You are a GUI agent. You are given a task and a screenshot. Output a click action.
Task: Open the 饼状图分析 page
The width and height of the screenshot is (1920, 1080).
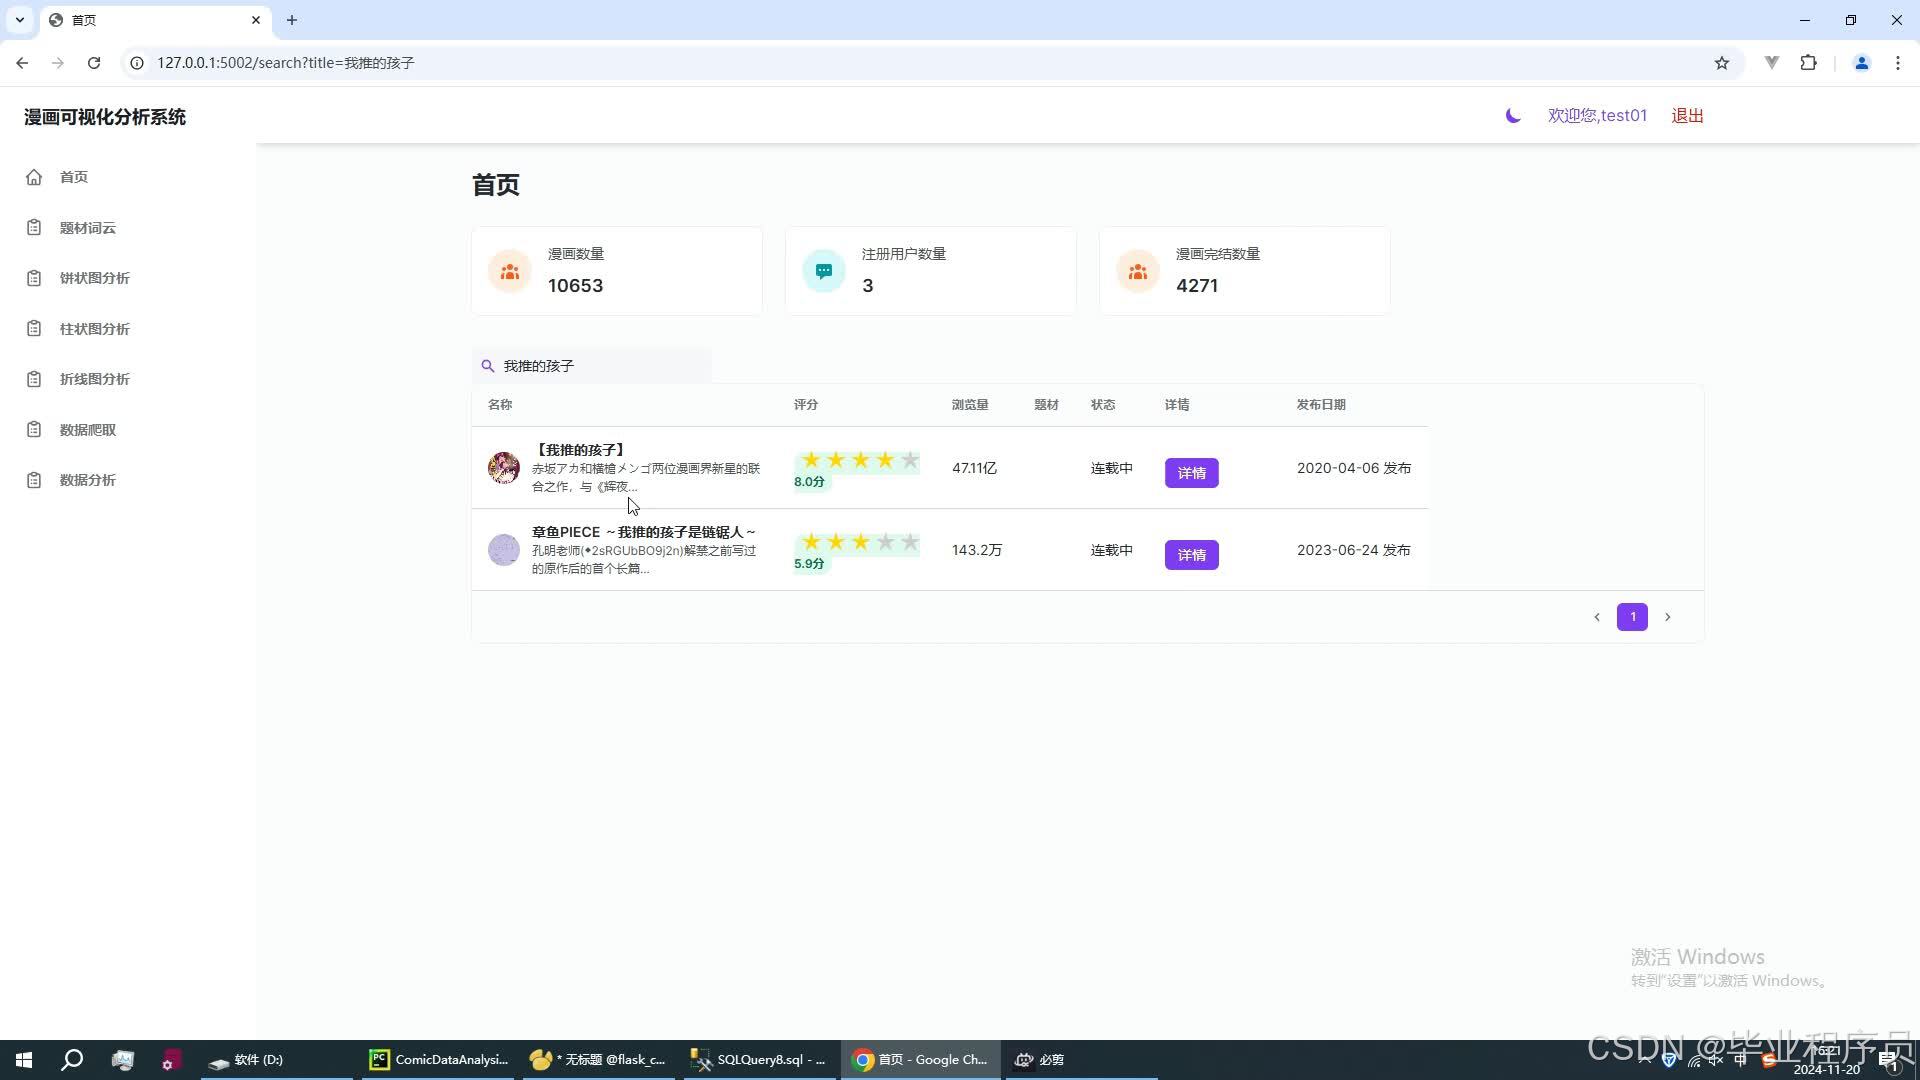pyautogui.click(x=94, y=278)
